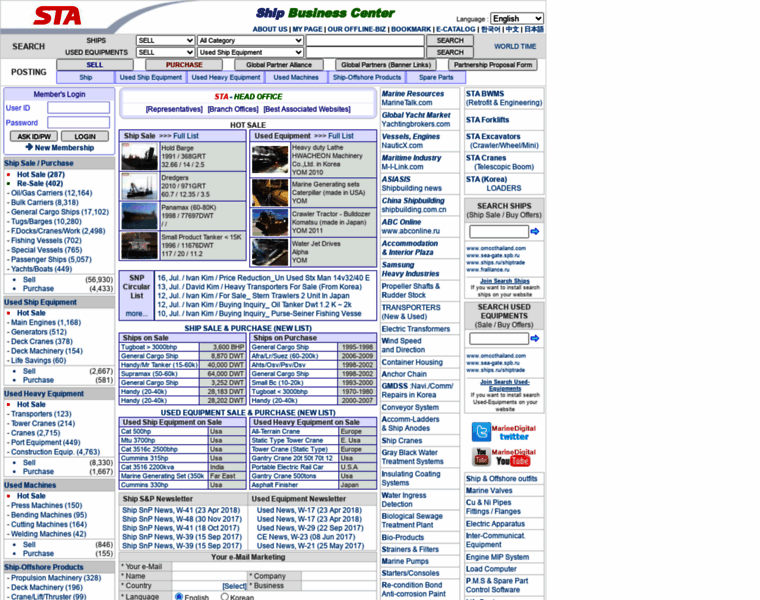This screenshot has width=760, height=600.
Task: Open the Language dropdown
Action: point(517,18)
